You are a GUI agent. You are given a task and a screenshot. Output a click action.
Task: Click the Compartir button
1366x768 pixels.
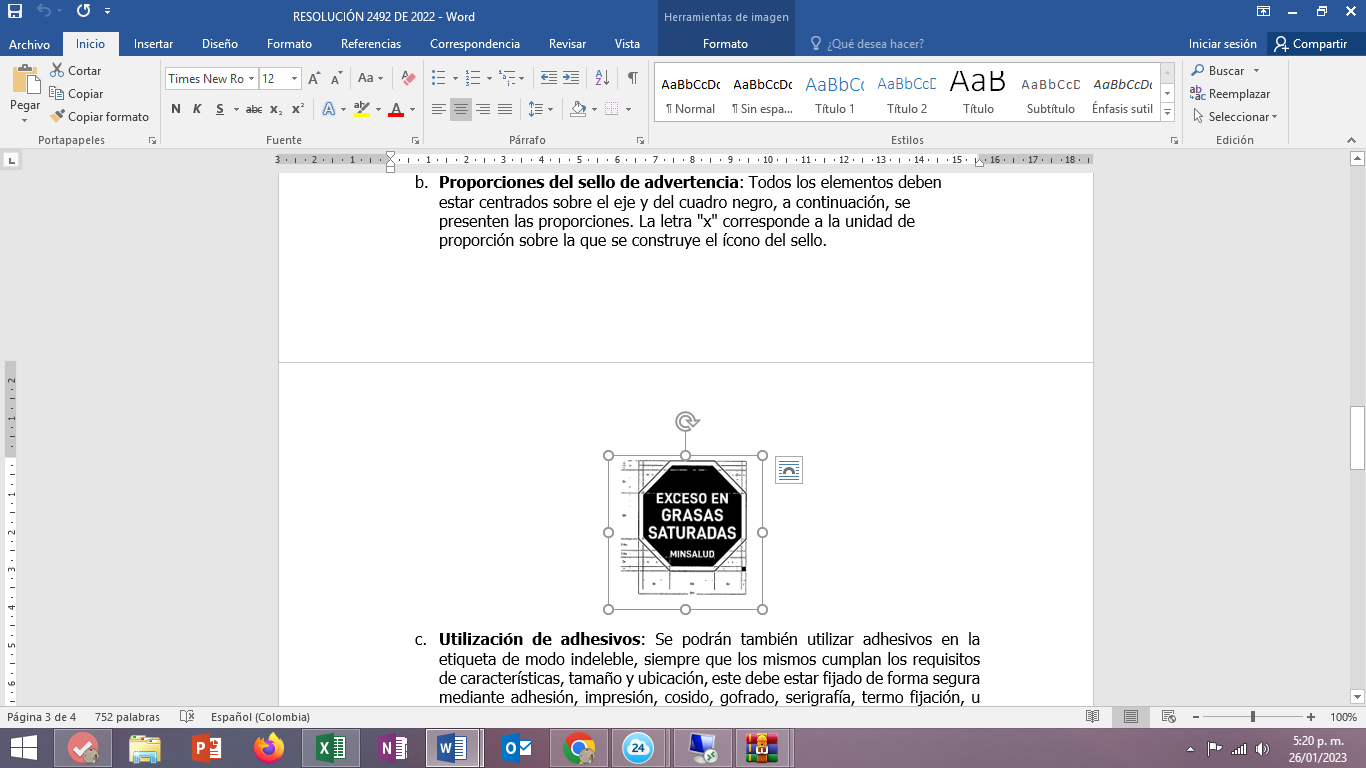click(1310, 44)
